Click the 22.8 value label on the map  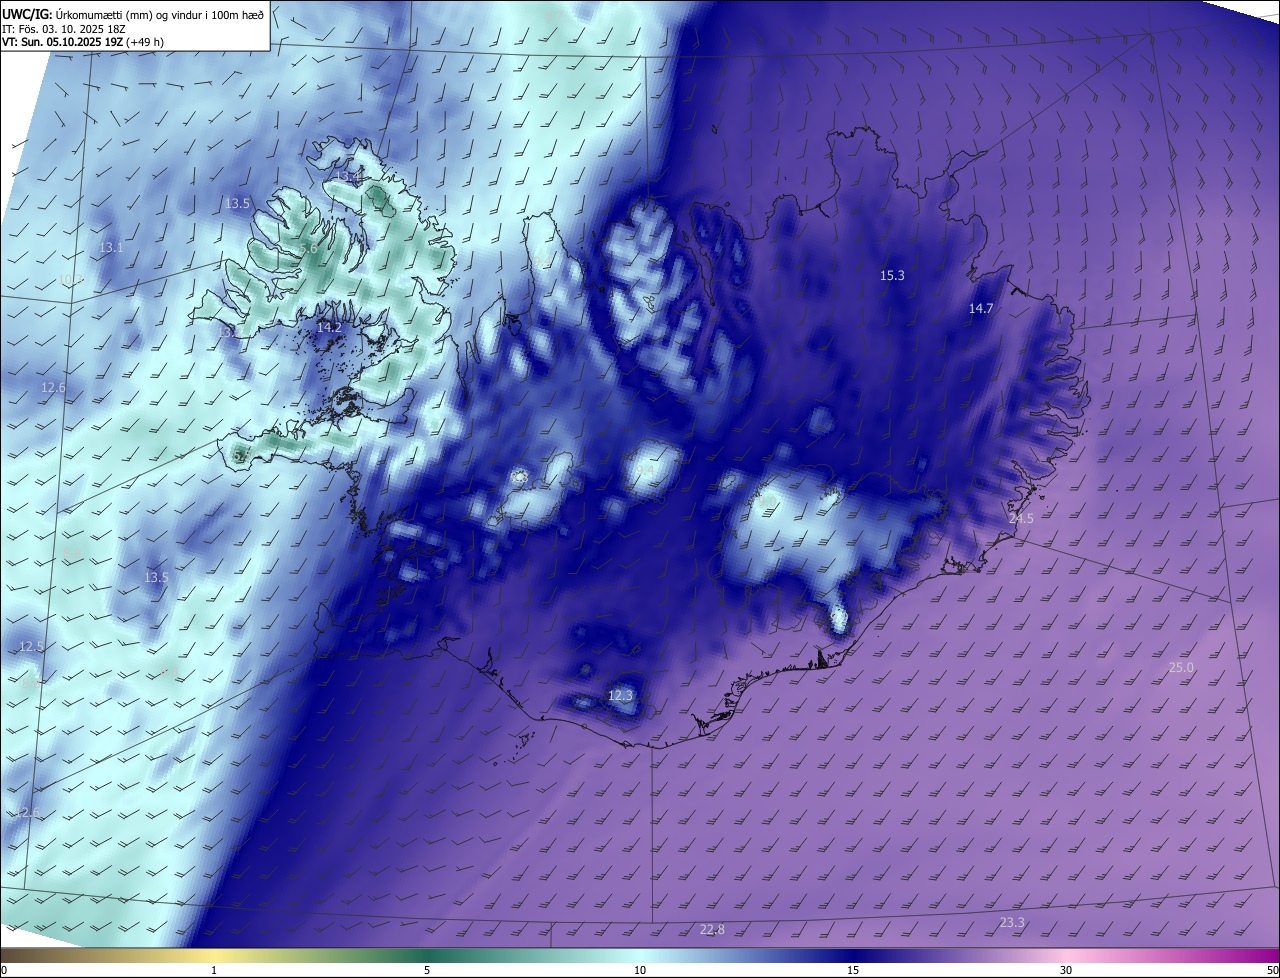(712, 930)
